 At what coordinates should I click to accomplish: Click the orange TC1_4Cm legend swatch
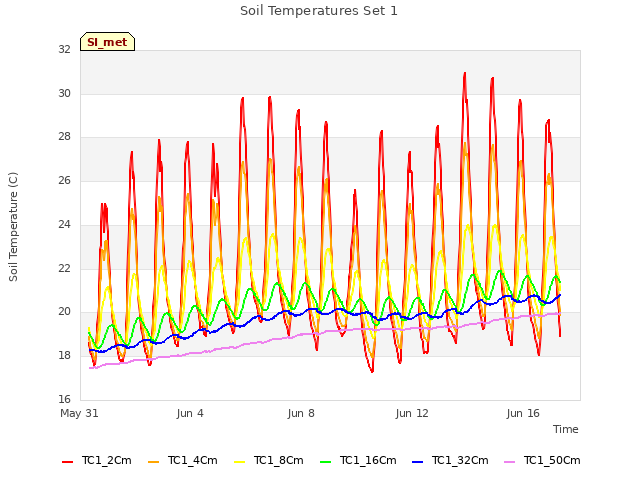pos(153,462)
